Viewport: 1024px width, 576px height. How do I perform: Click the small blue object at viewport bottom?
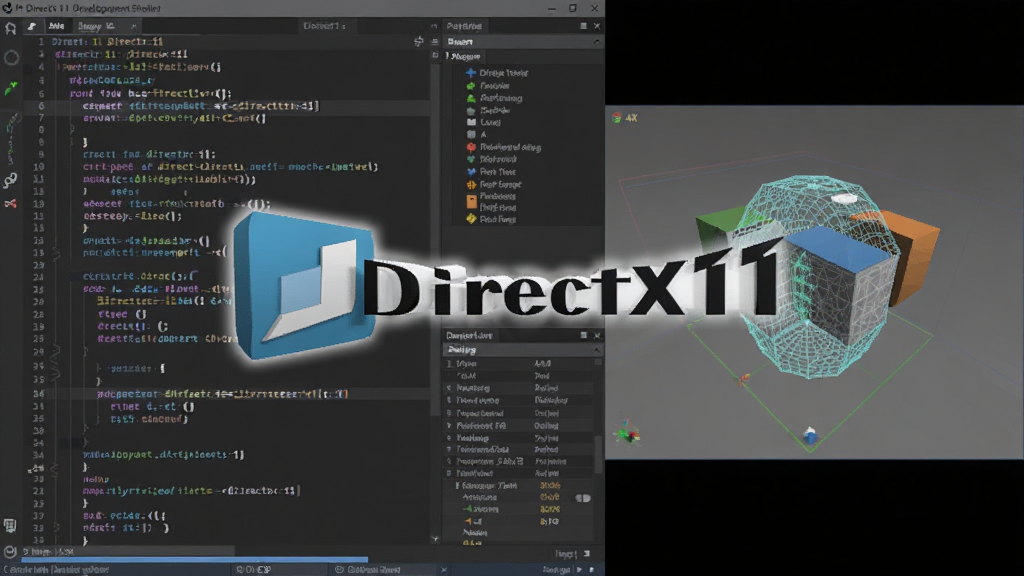click(x=810, y=436)
